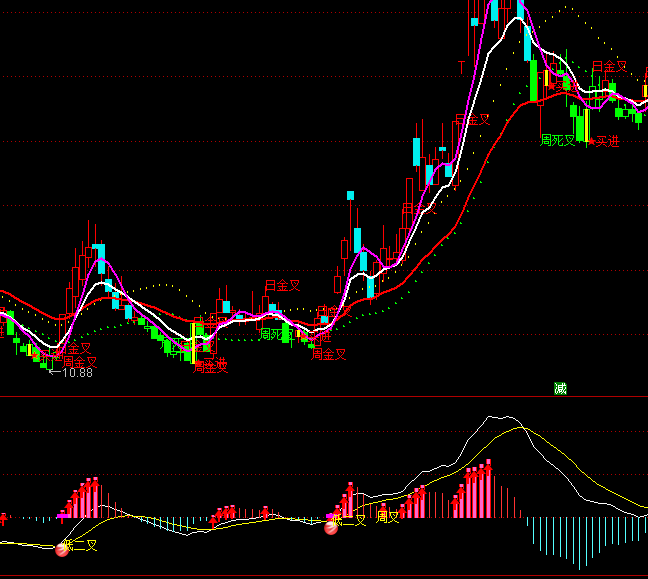Click the horizontal divider between chart panels

324,397
